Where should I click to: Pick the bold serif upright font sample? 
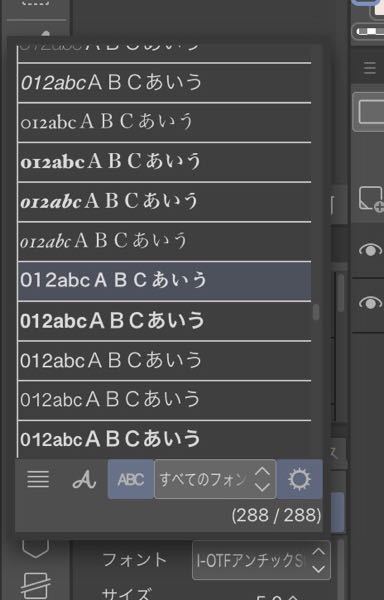coord(164,161)
